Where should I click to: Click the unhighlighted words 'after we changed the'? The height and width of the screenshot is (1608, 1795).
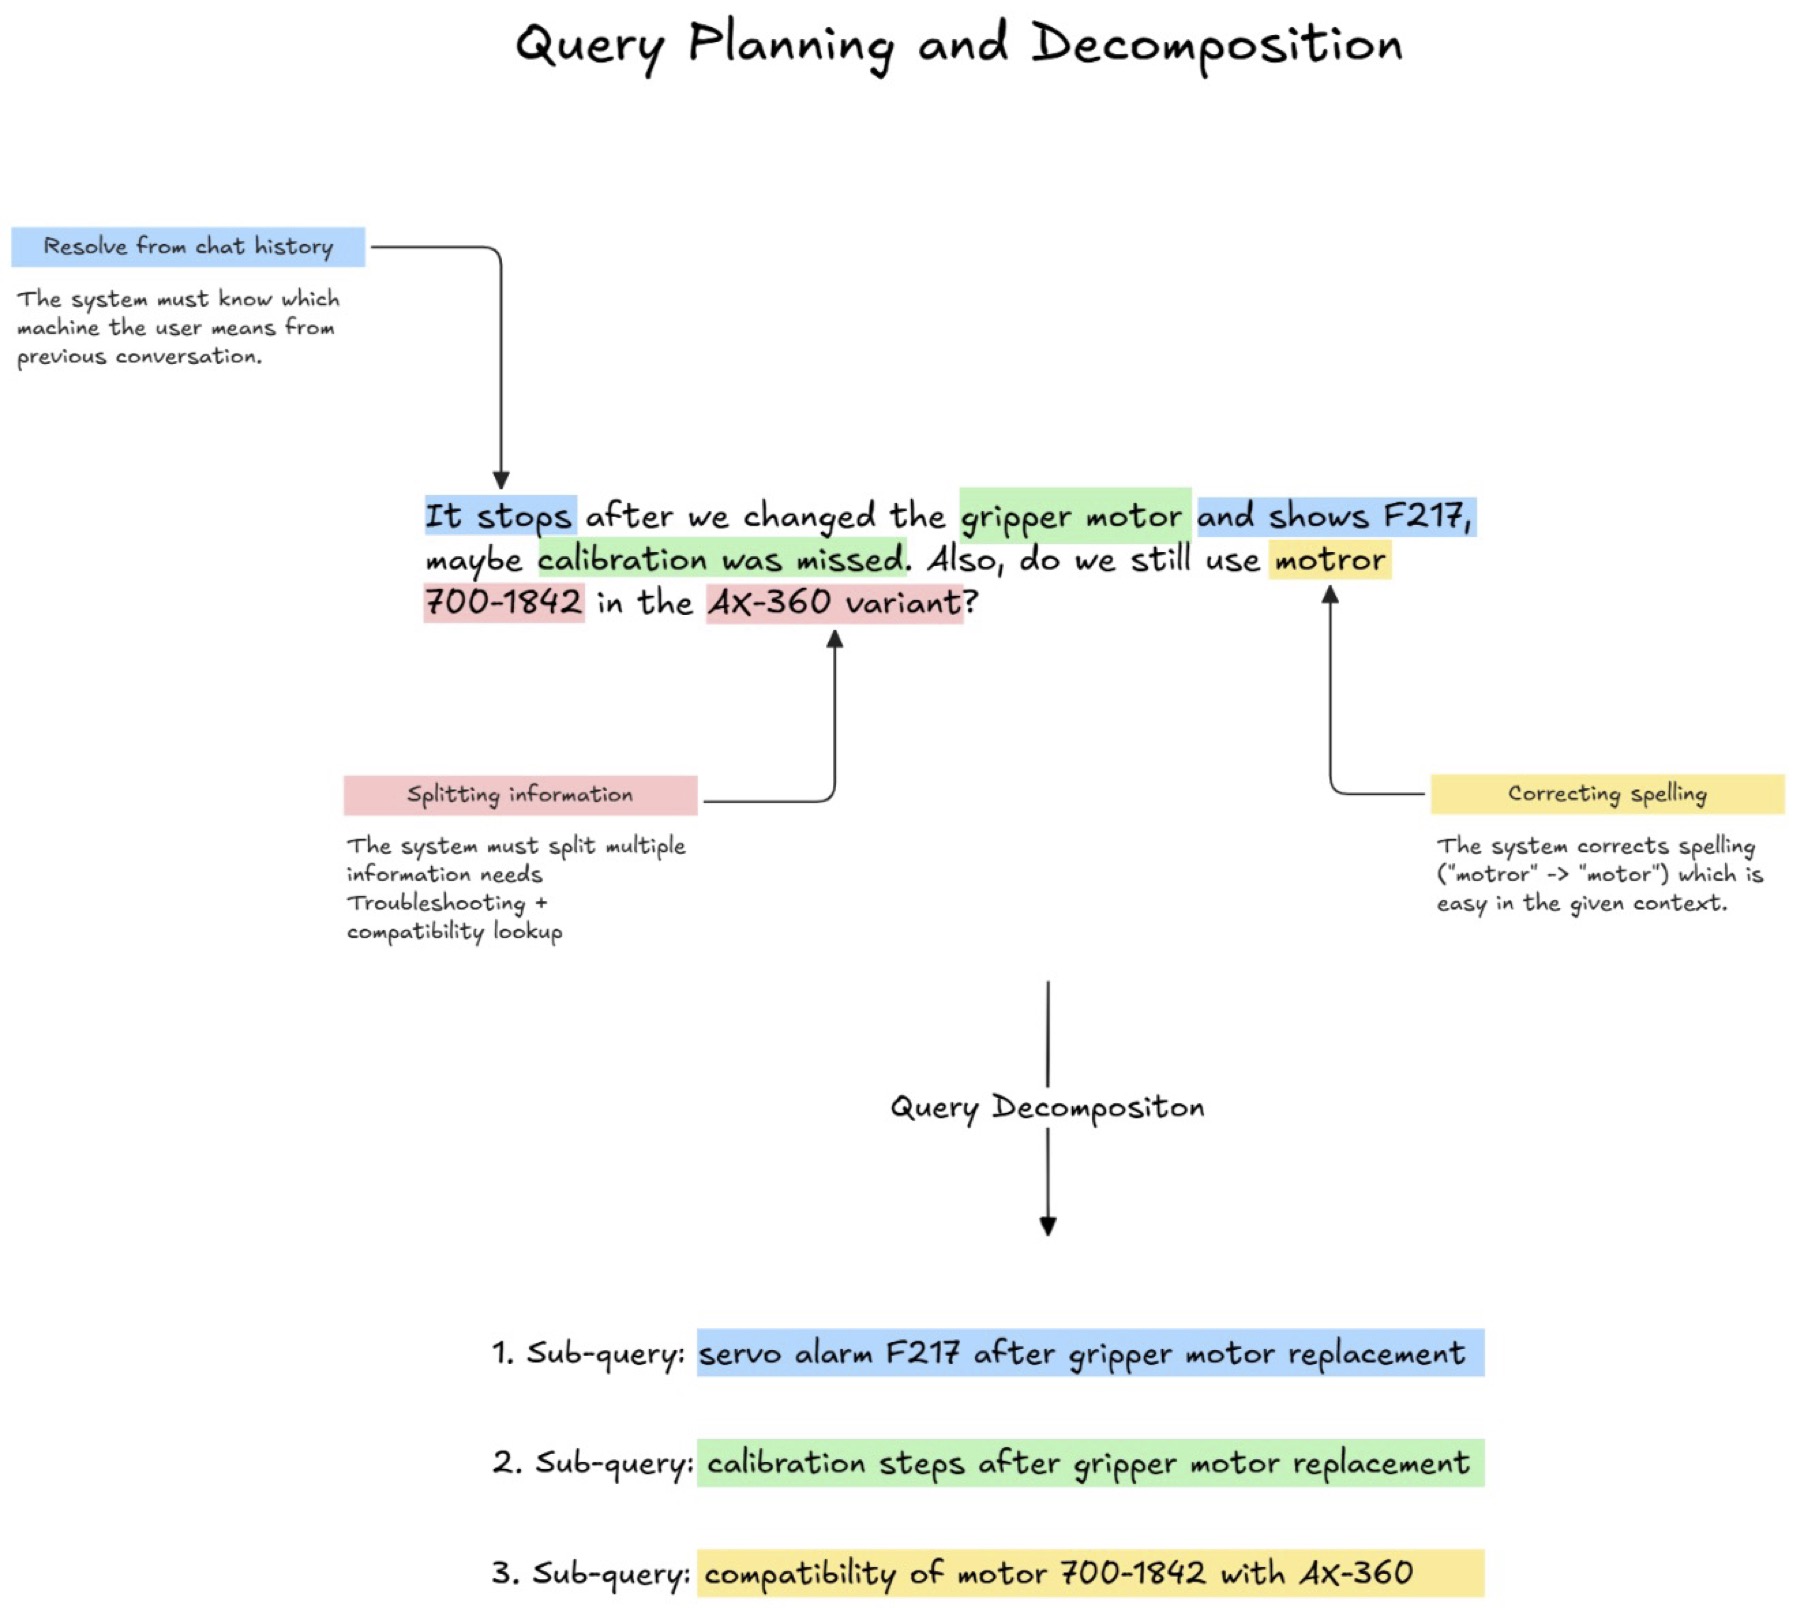[x=765, y=516]
